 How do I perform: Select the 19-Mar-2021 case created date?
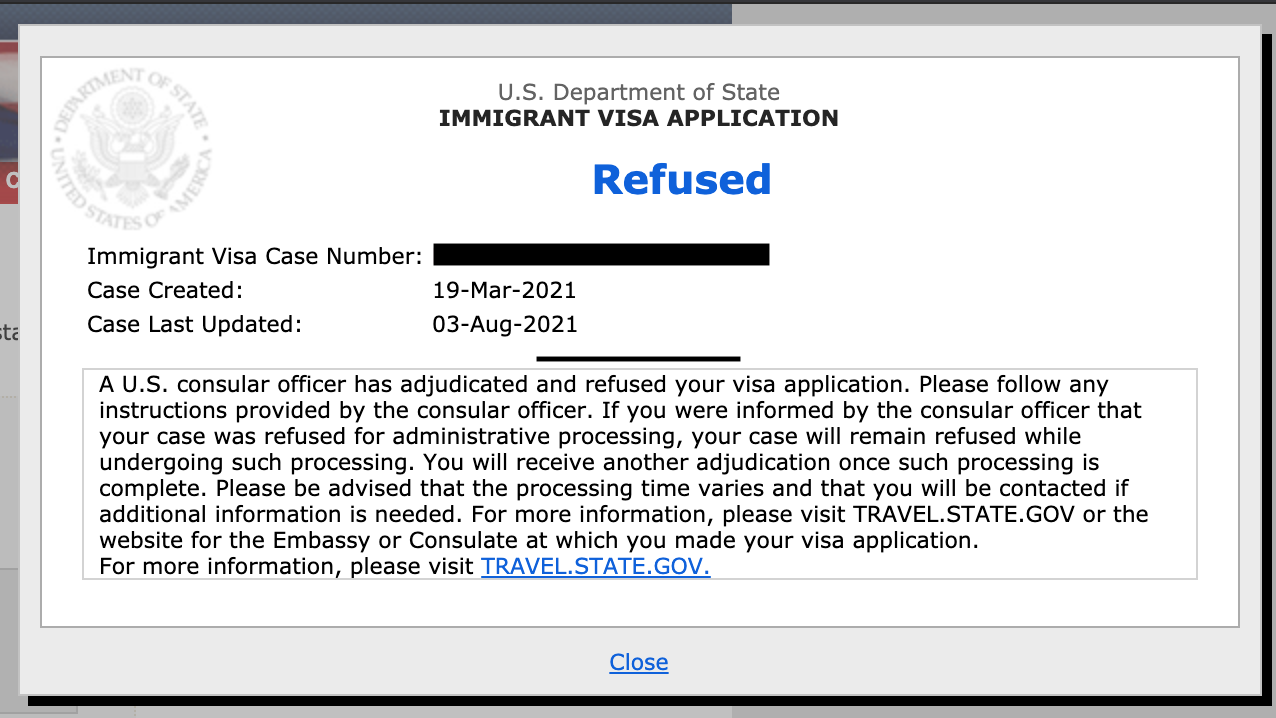tap(504, 291)
